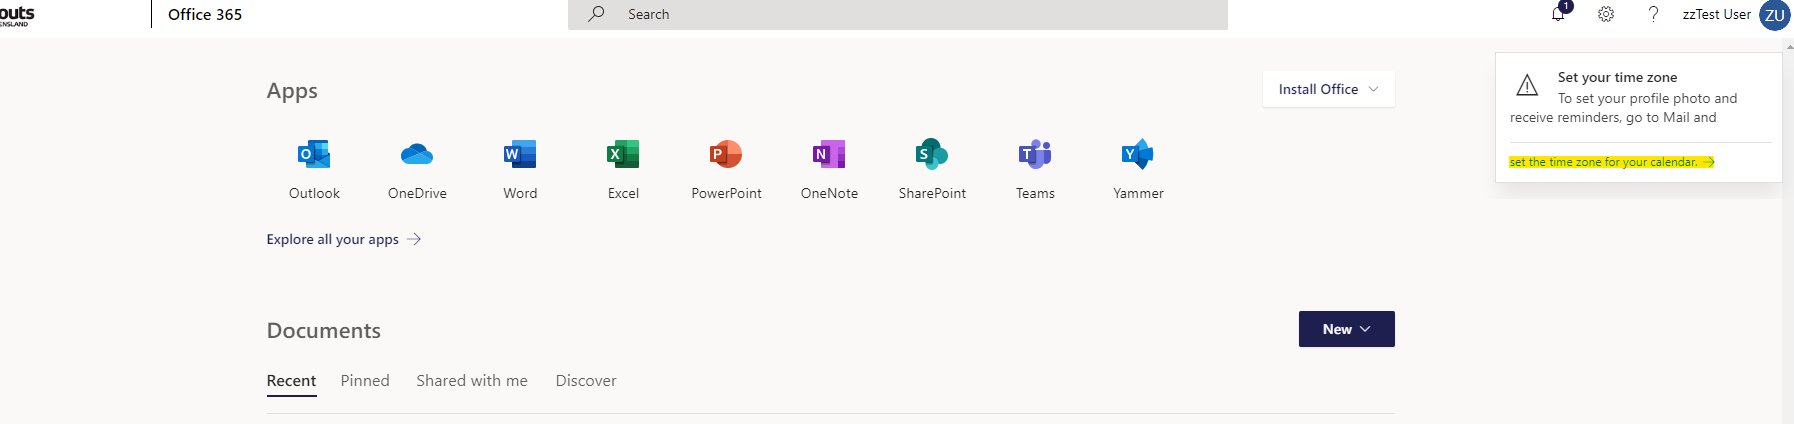Switch to the Shared with me tab
Screen dimensions: 1794x424
point(472,381)
